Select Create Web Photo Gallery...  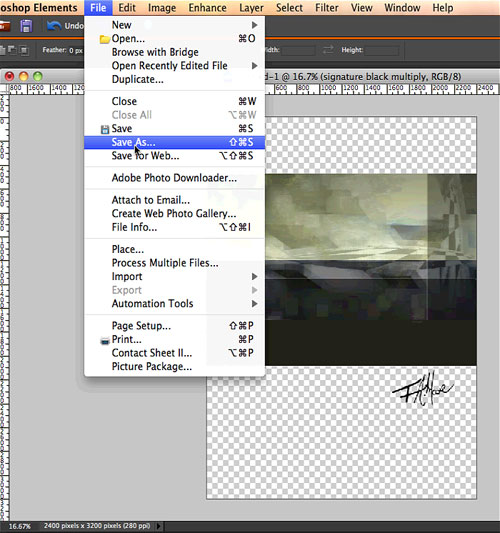[x=174, y=213]
